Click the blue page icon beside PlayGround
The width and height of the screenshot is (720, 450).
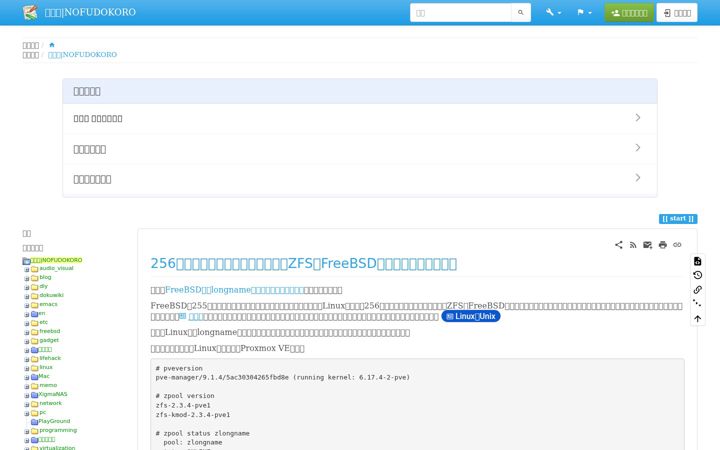pyautogui.click(x=34, y=422)
